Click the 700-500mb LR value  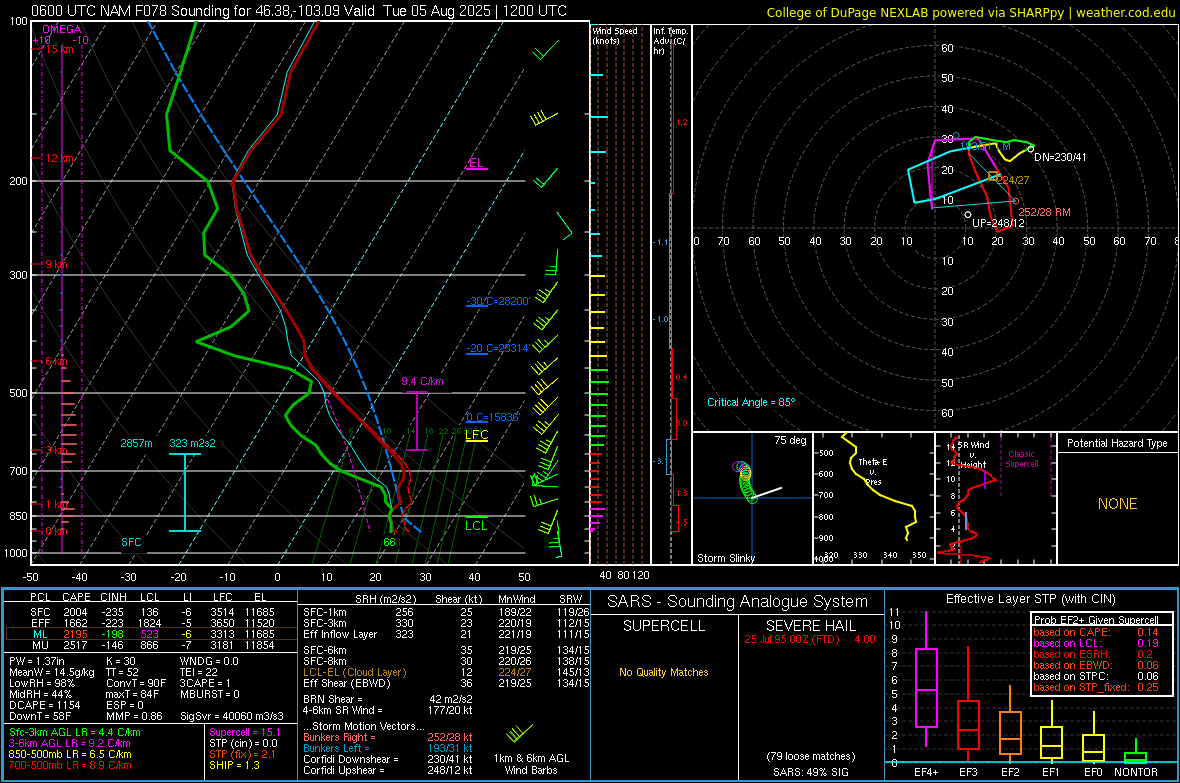pos(70,765)
